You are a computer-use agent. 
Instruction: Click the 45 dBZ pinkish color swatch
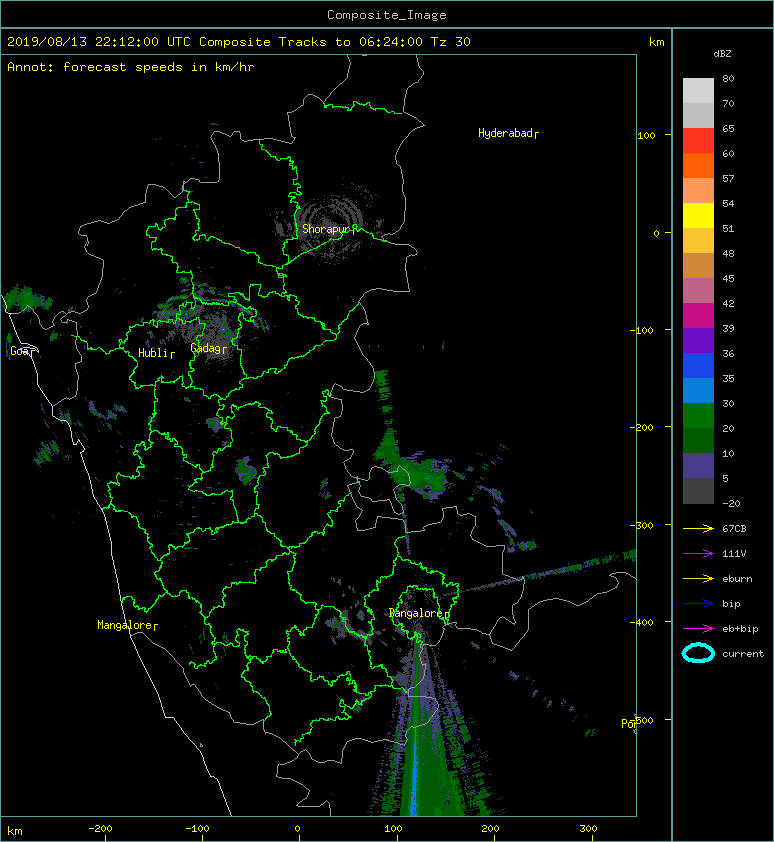[x=698, y=291]
